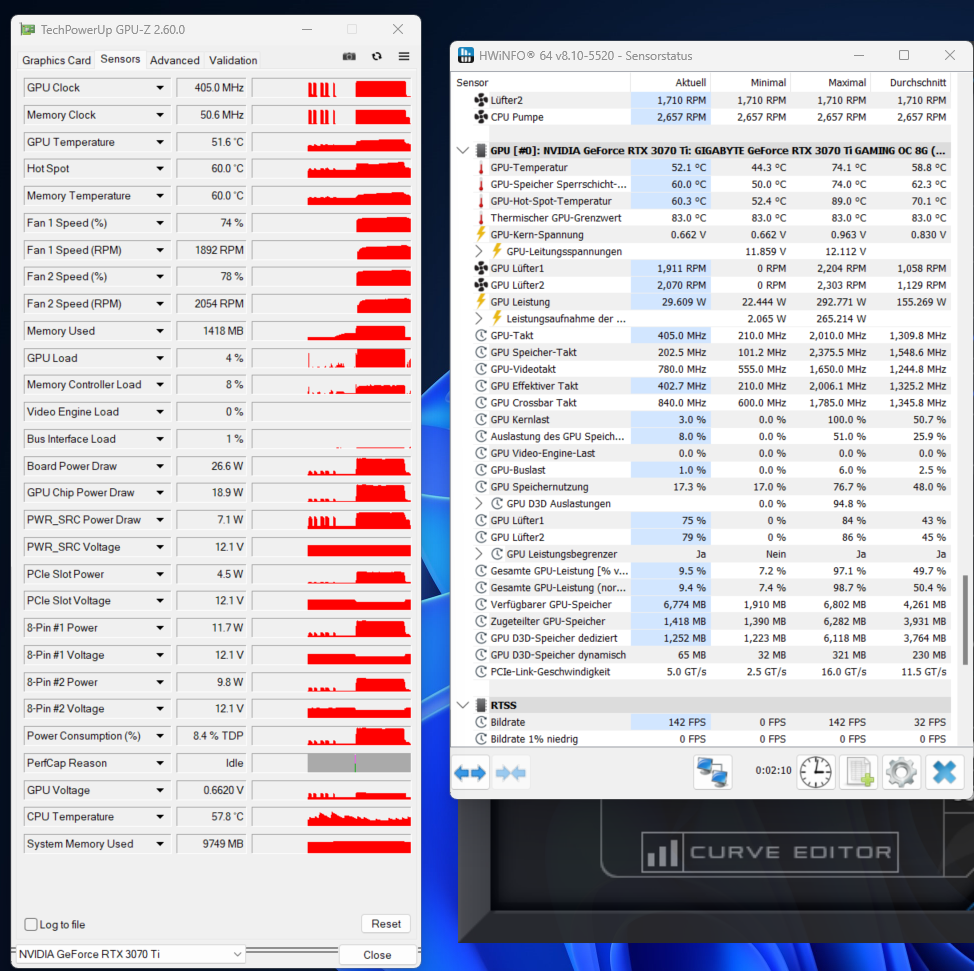Viewport: 974px width, 971px height.
Task: Switch to the Advanced tab
Action: [175, 60]
